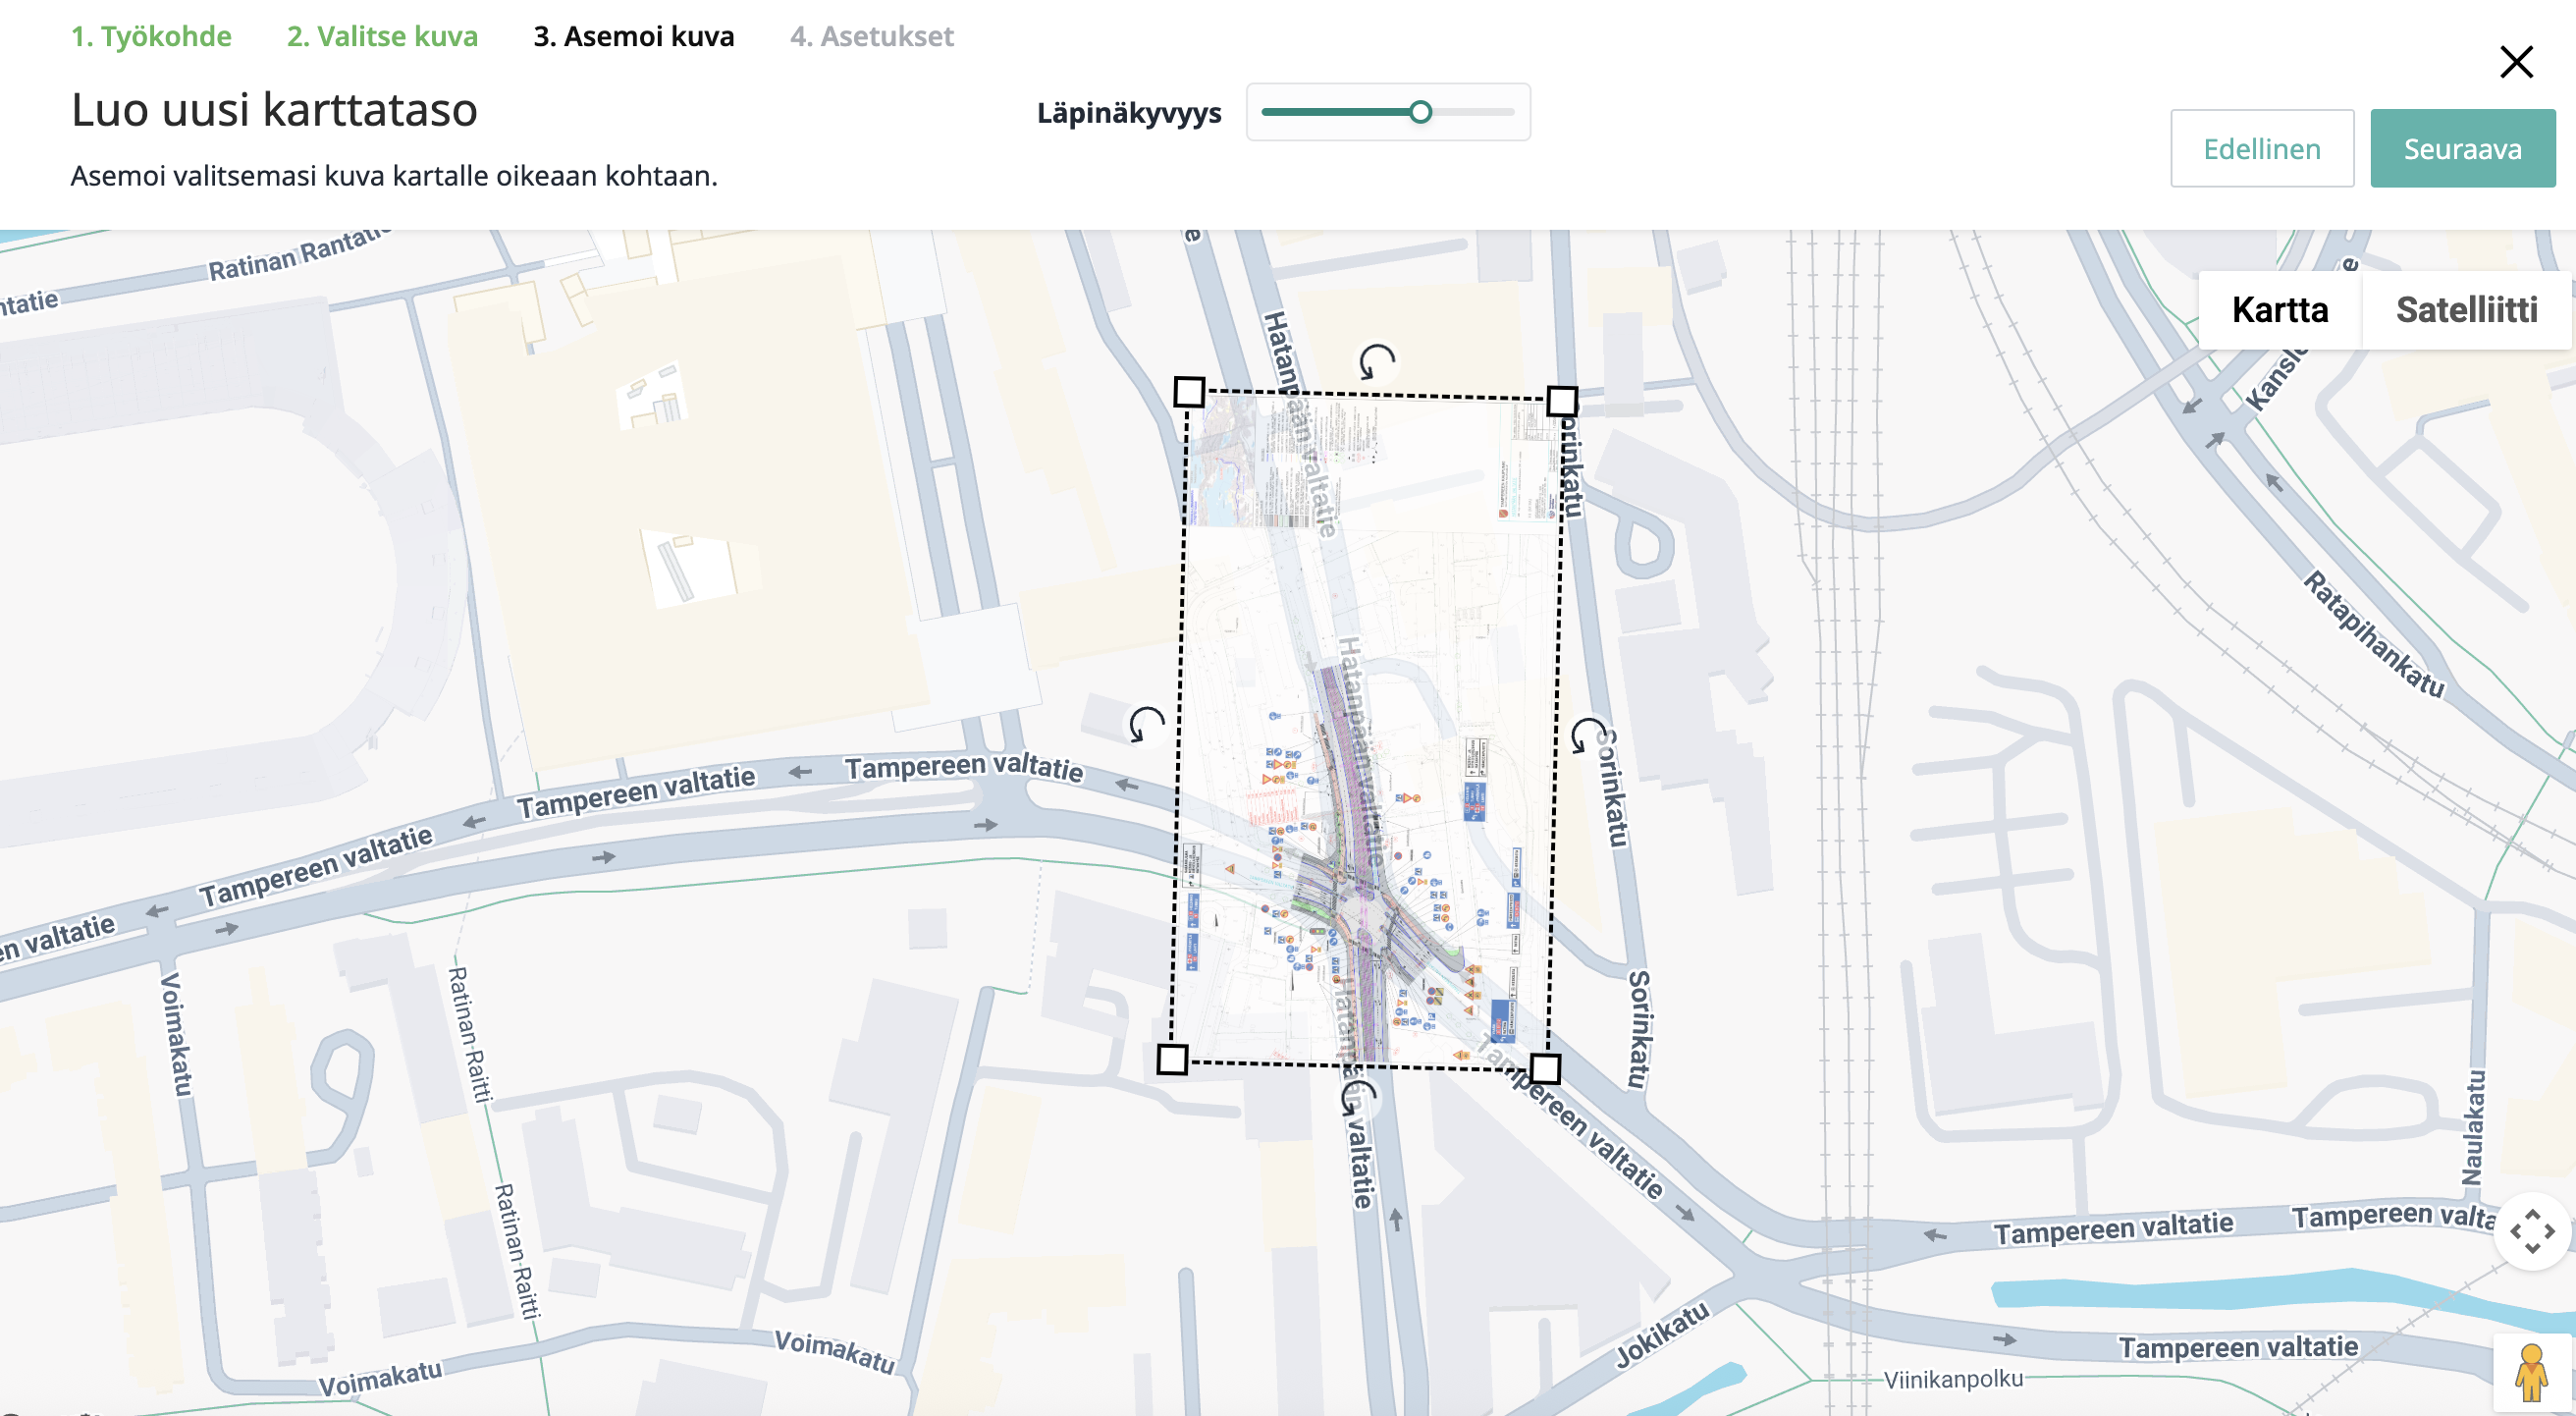2576x1416 pixels.
Task: Go to step 1. Työkohde
Action: [x=151, y=36]
